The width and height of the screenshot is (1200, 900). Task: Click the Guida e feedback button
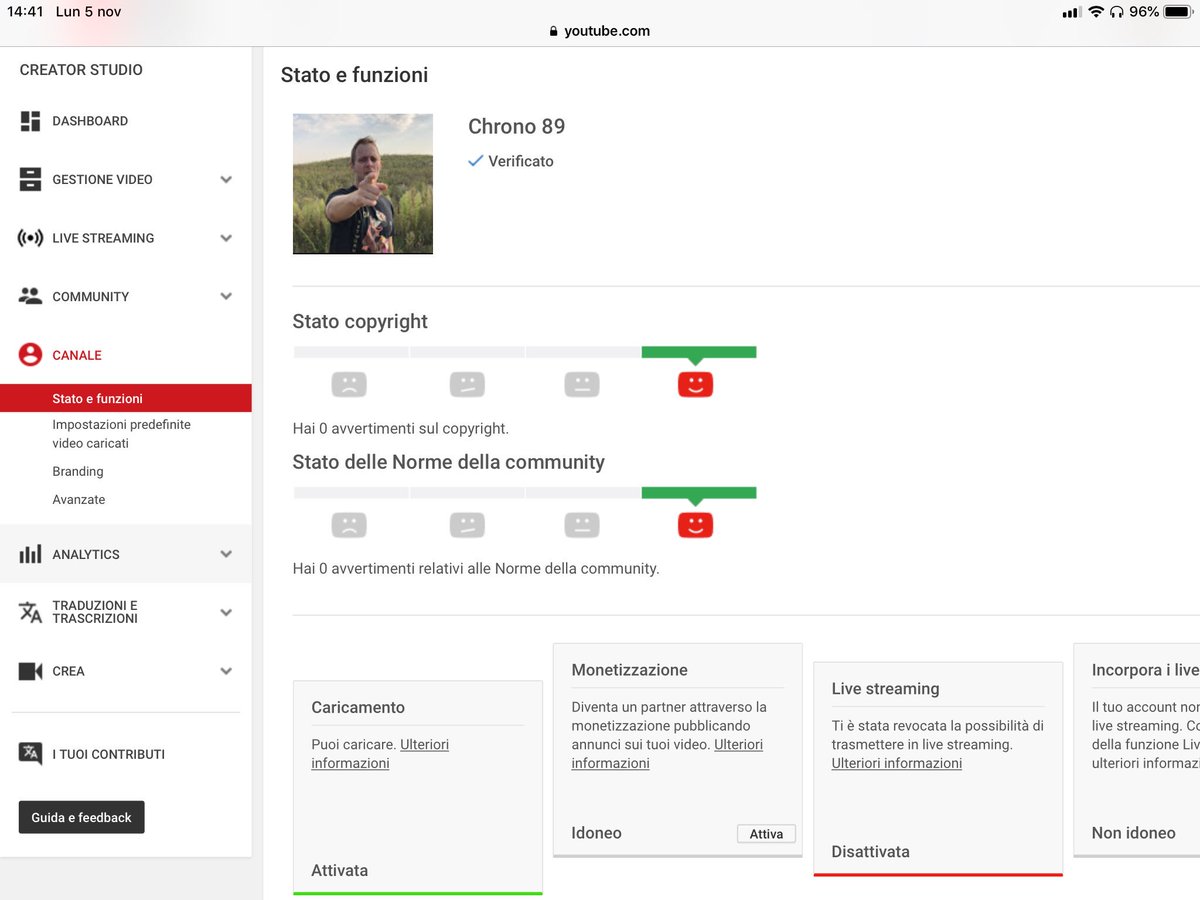coord(82,817)
